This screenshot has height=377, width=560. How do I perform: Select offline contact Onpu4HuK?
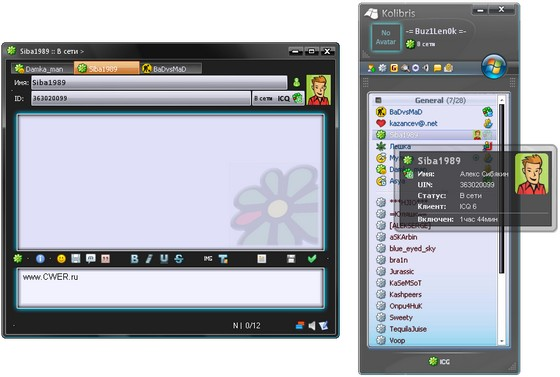434,306
